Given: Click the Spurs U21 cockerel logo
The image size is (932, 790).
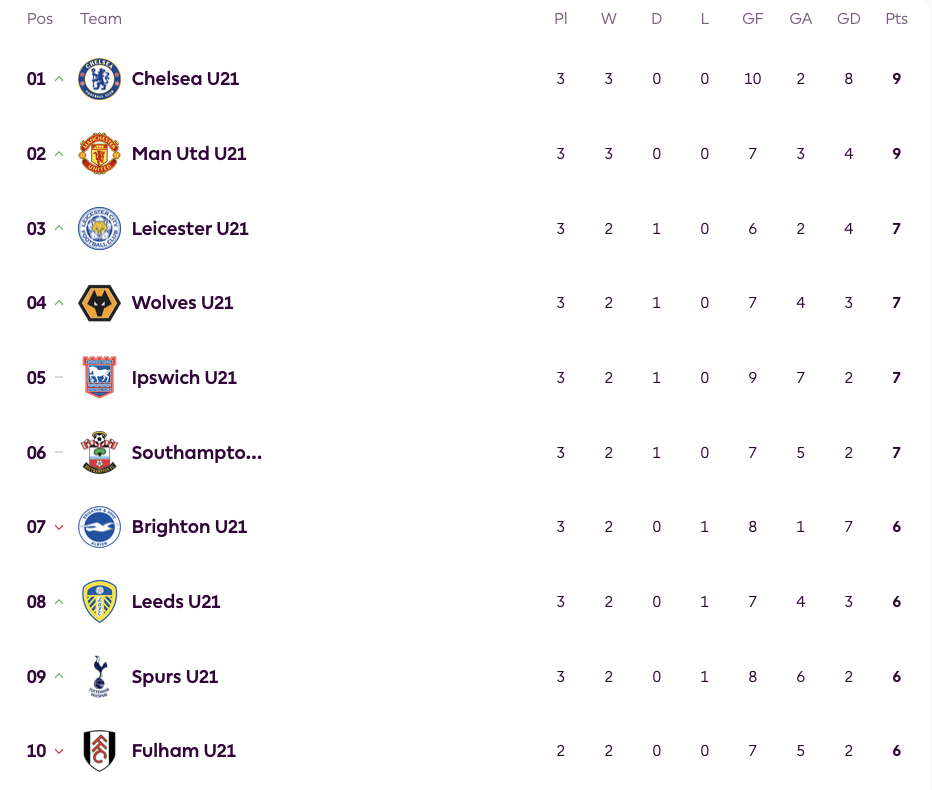Looking at the screenshot, I should 99,676.
